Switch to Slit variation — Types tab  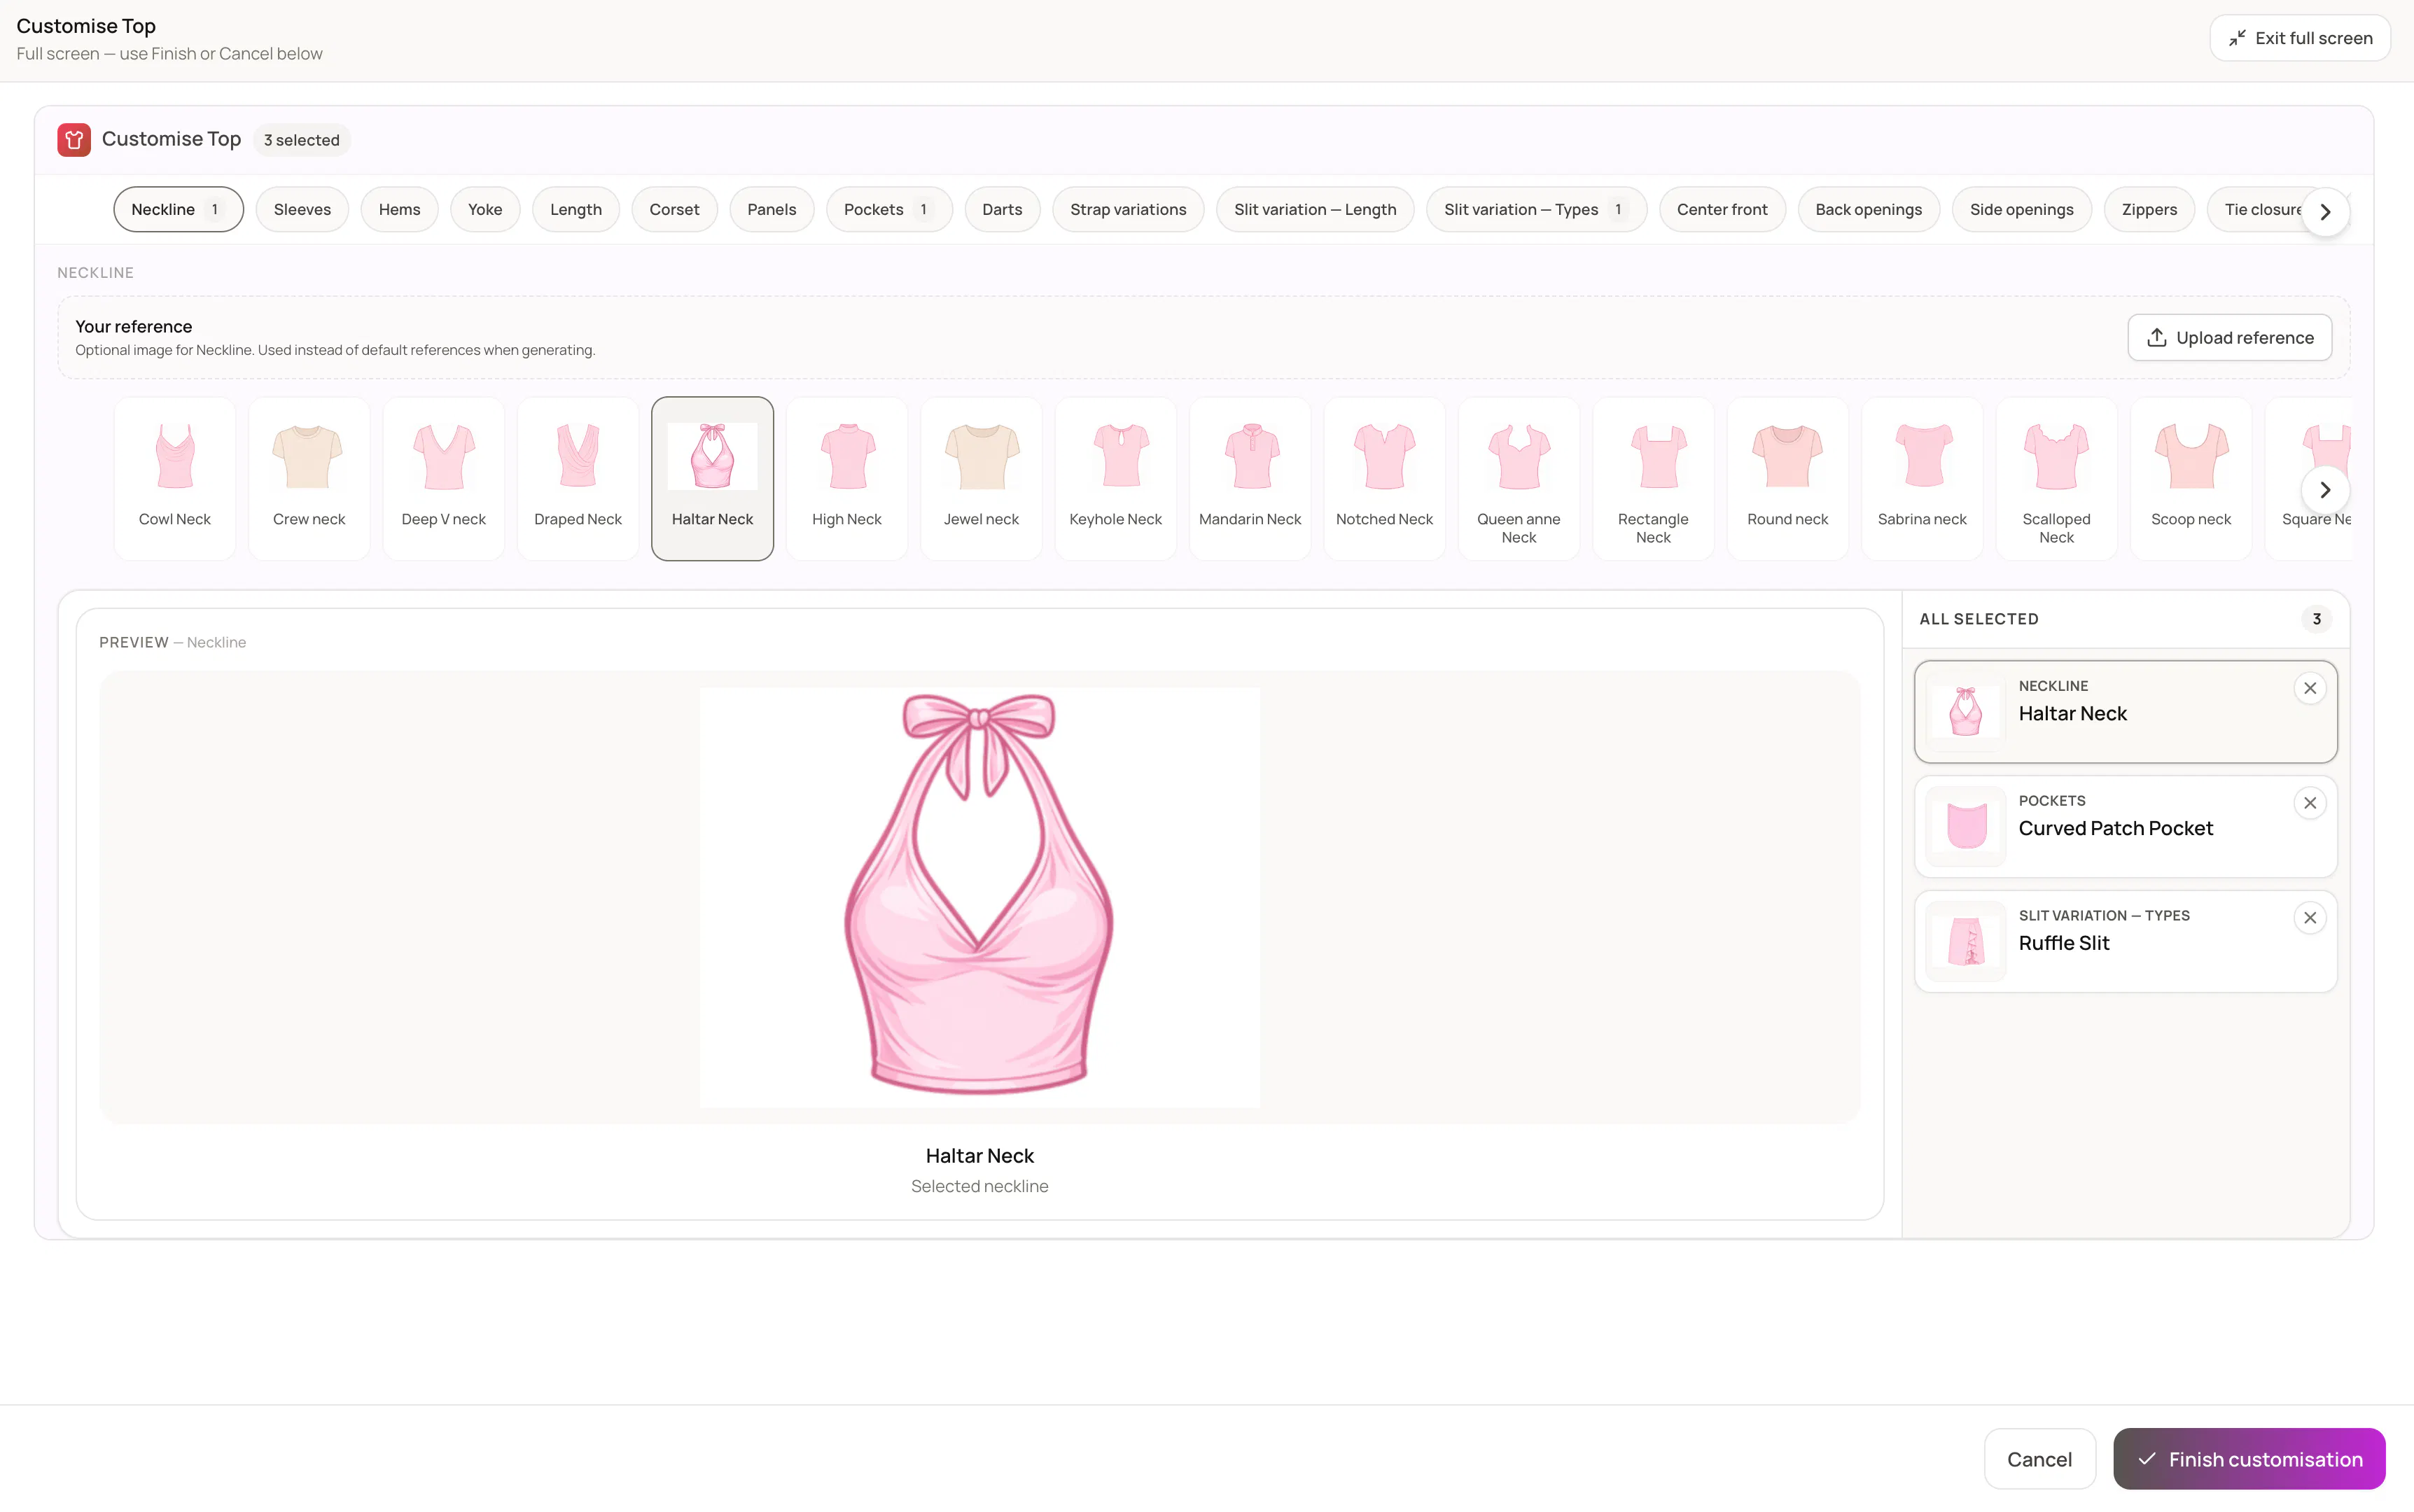tap(1536, 210)
